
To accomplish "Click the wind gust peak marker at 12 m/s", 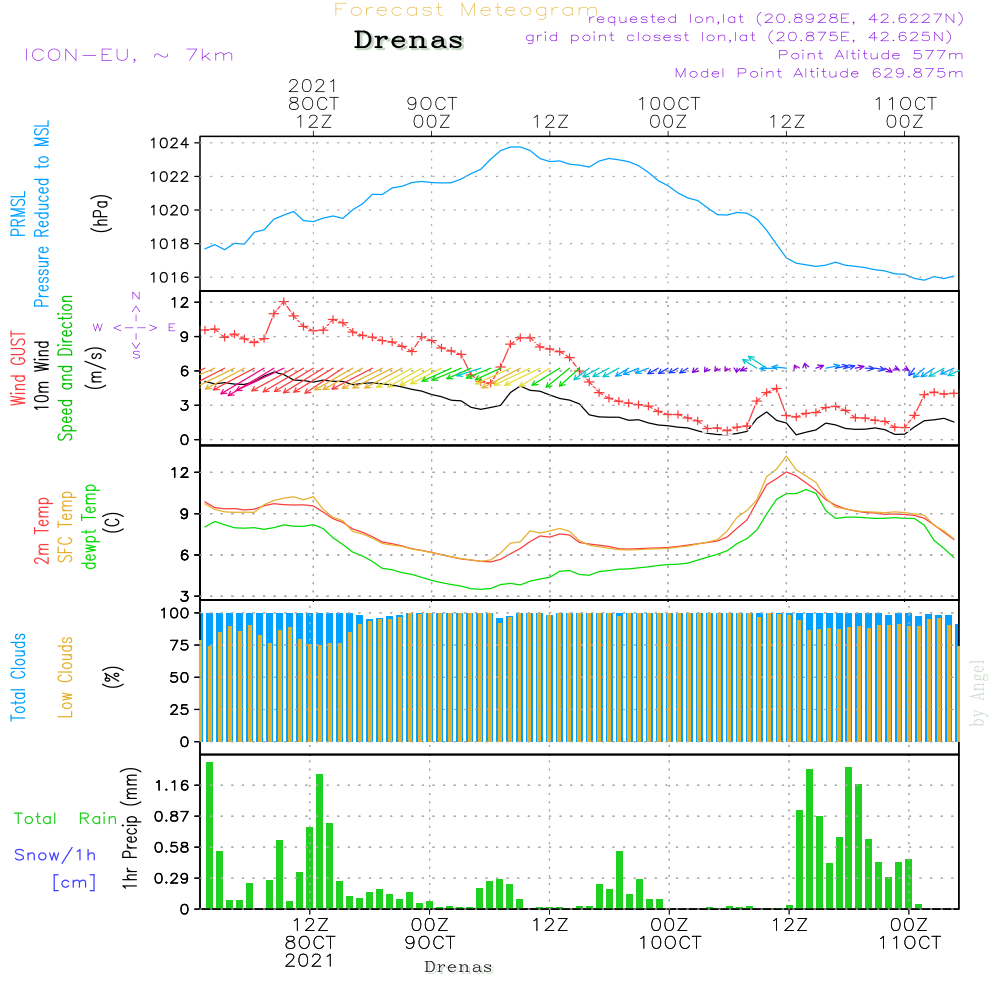I will (x=284, y=301).
